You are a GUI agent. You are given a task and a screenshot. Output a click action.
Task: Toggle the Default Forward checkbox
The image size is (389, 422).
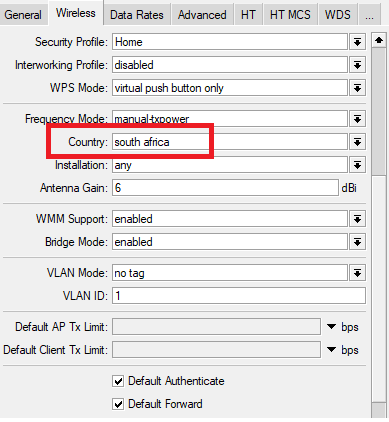[118, 404]
